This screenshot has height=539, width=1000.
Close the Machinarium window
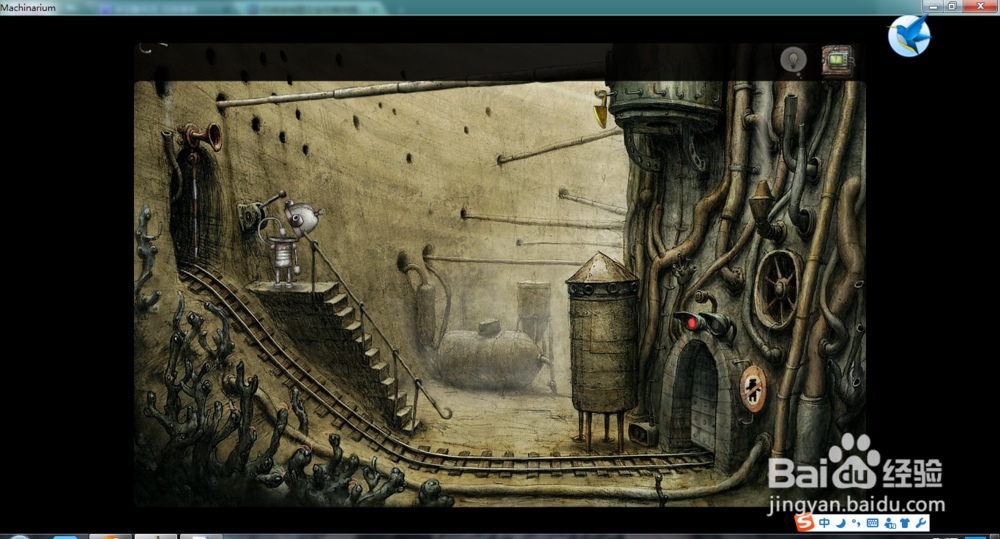pyautogui.click(x=981, y=6)
